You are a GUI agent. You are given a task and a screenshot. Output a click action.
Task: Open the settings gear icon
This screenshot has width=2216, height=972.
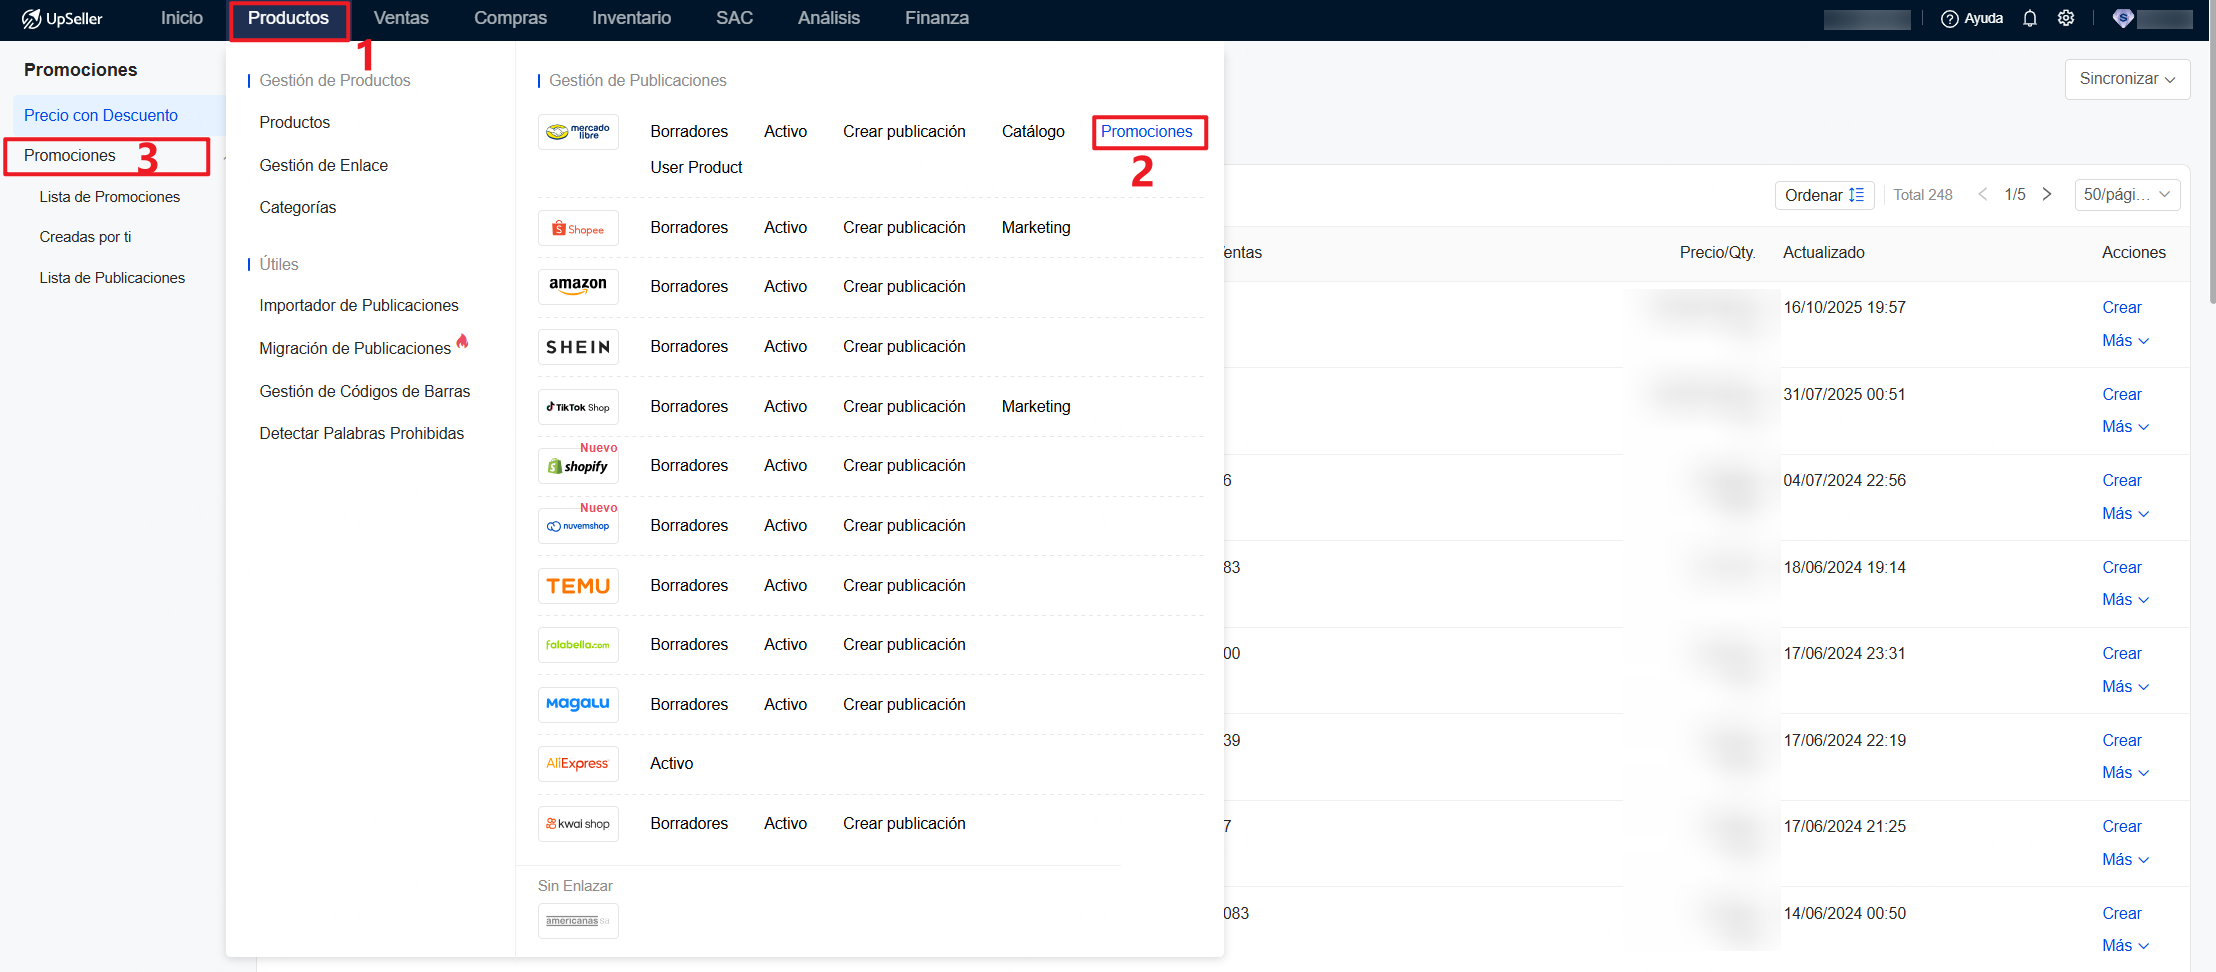[x=2066, y=19]
